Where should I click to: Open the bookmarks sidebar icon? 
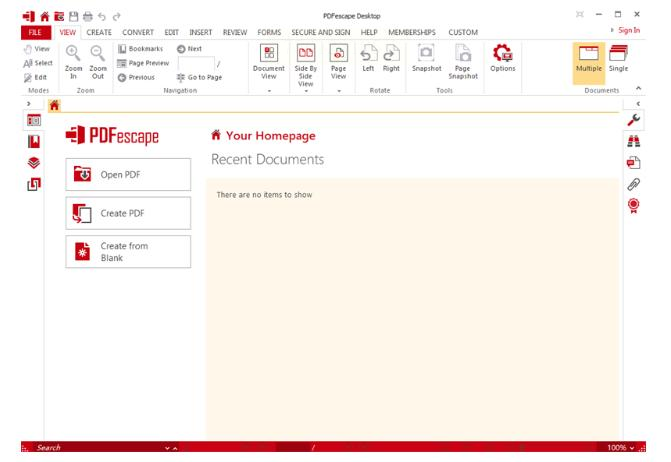34,142
